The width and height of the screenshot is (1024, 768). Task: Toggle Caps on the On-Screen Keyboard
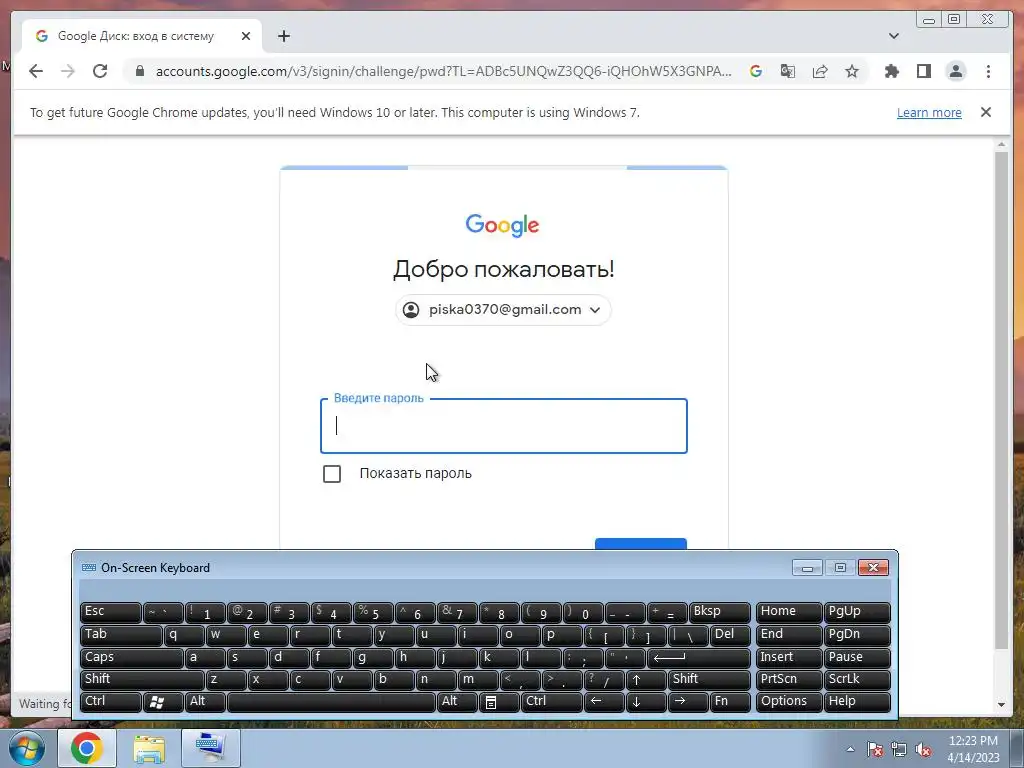[x=131, y=657]
